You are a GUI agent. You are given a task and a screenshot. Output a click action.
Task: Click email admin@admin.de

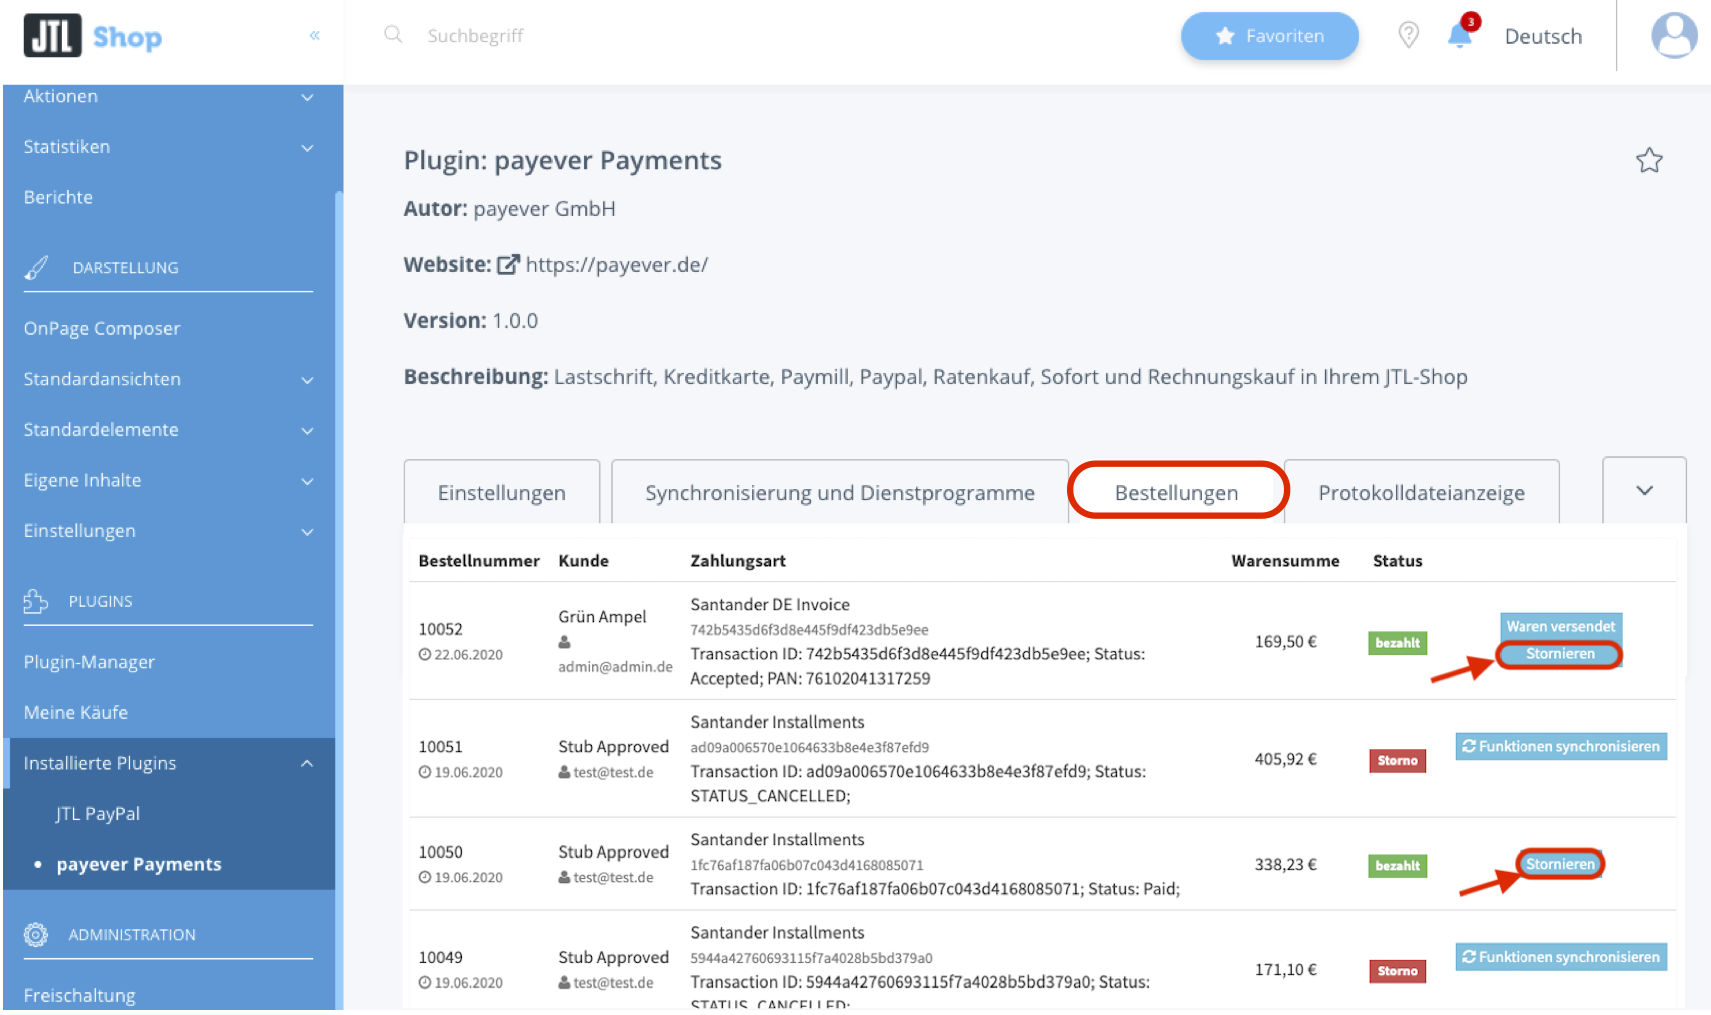[615, 667]
